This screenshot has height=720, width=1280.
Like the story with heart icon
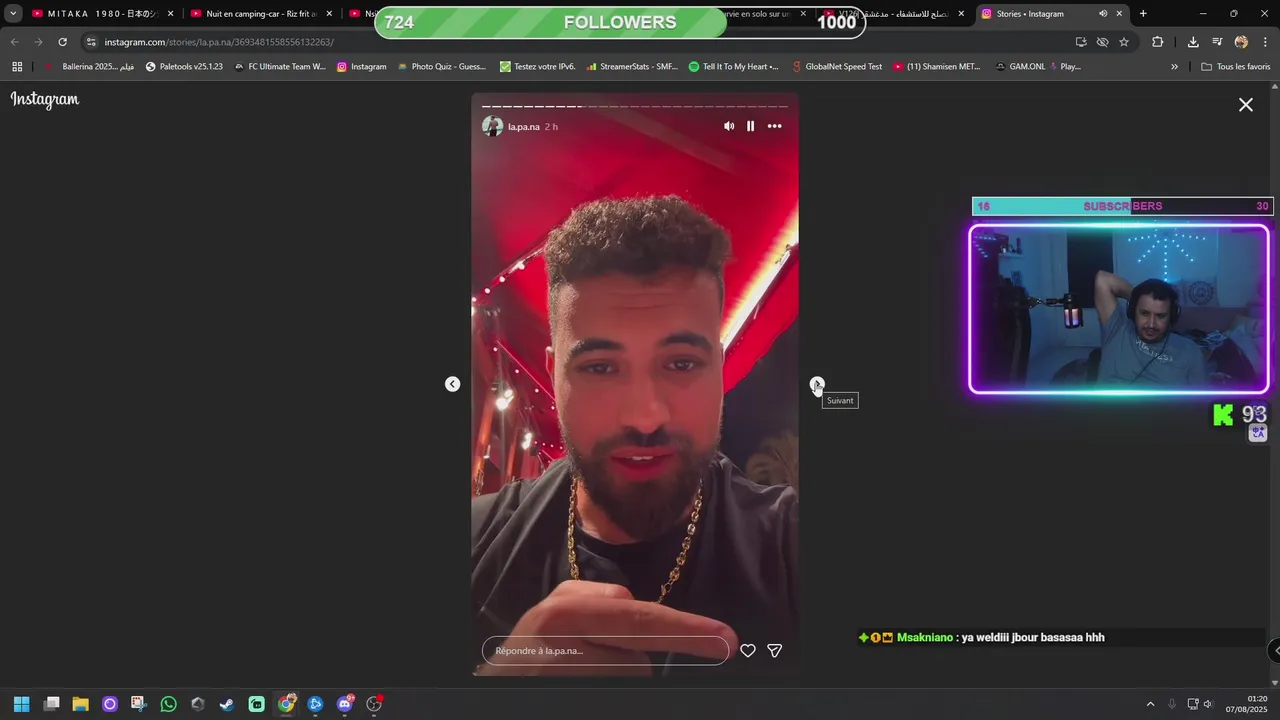pyautogui.click(x=747, y=651)
